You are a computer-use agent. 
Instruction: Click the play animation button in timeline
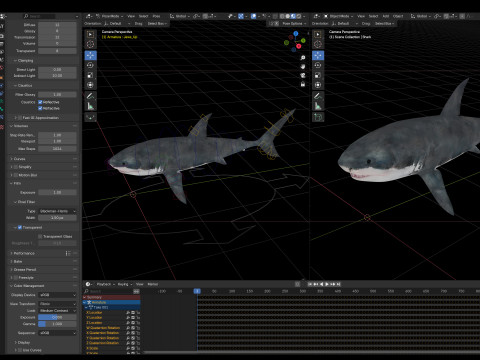click(x=327, y=284)
